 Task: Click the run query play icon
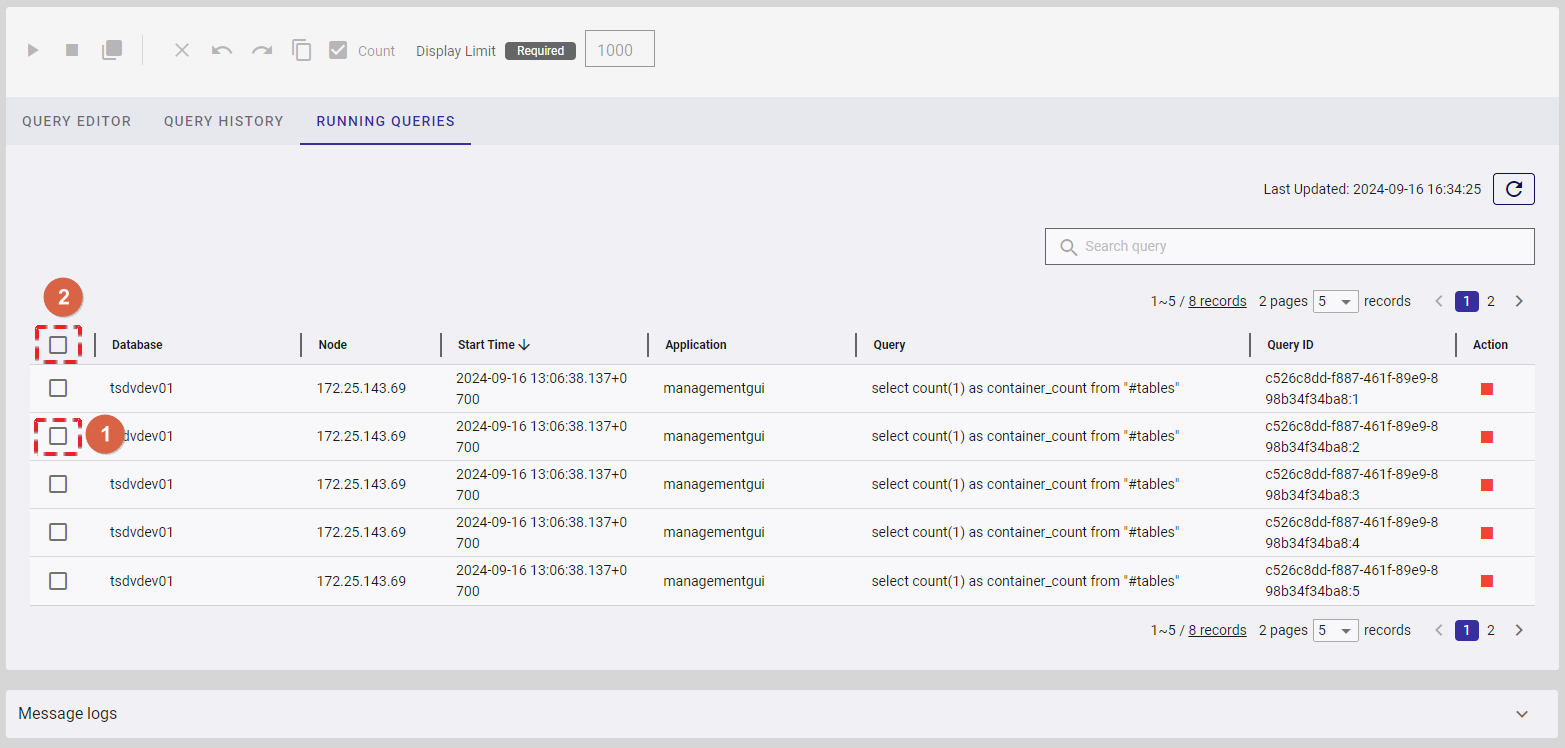(x=33, y=50)
